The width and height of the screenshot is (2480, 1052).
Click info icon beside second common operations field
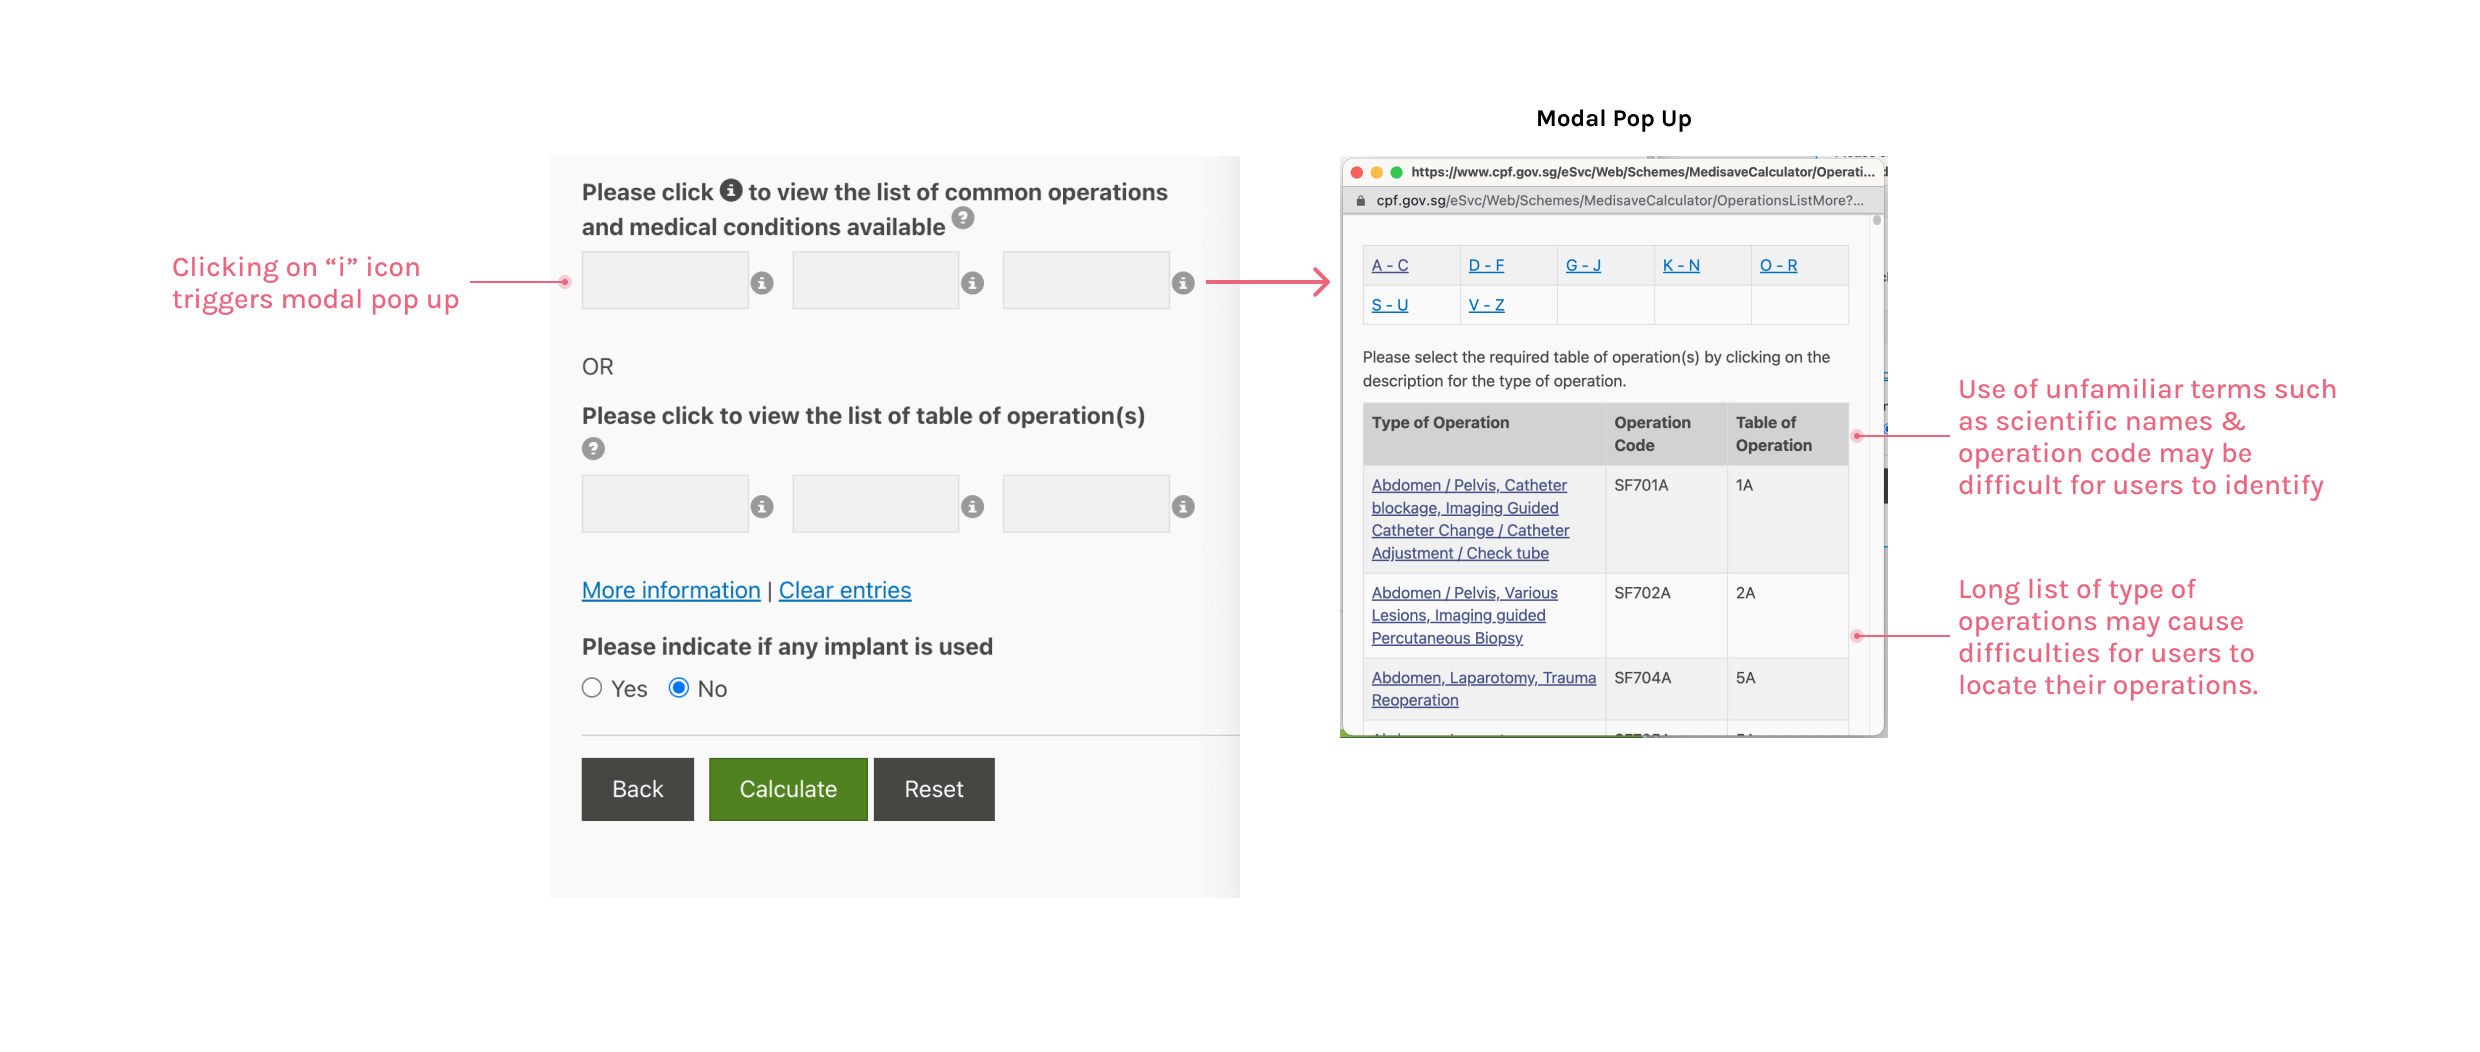click(972, 283)
